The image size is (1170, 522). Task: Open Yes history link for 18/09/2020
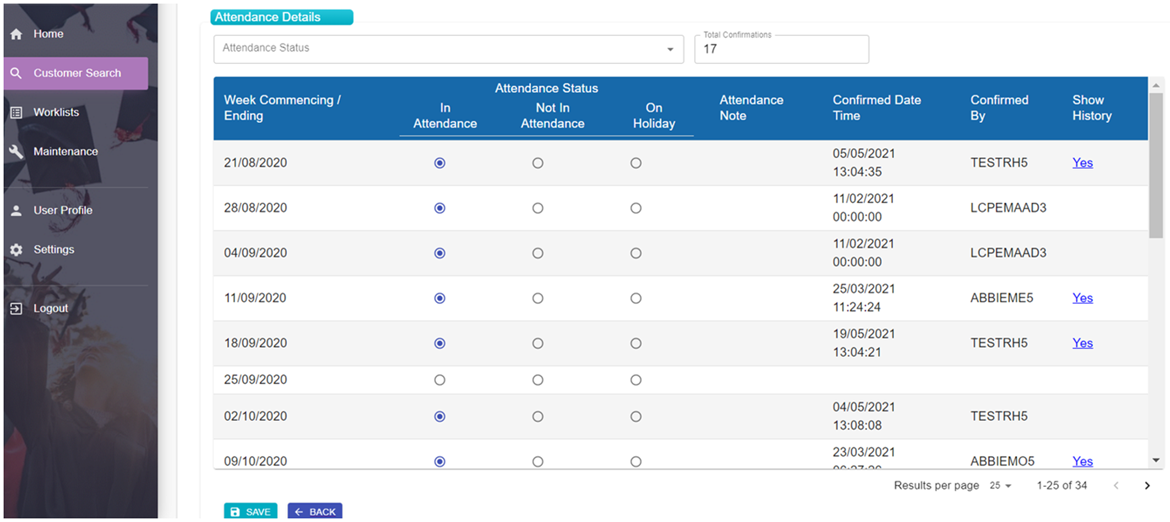click(1083, 343)
